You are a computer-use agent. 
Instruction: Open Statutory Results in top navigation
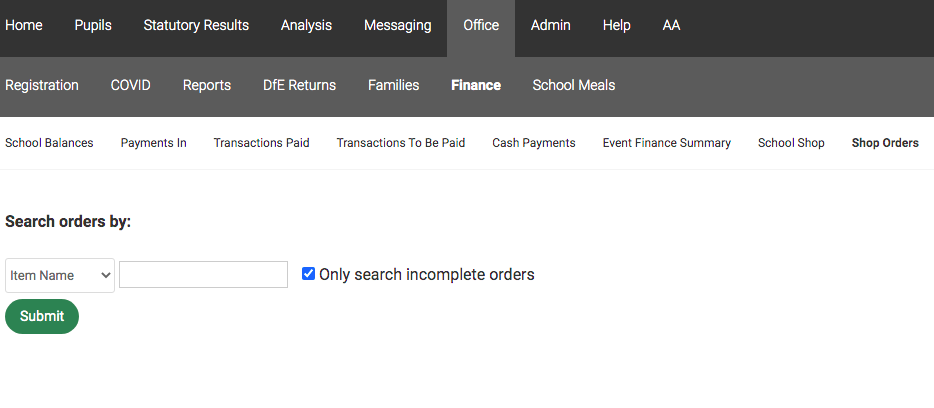[196, 25]
